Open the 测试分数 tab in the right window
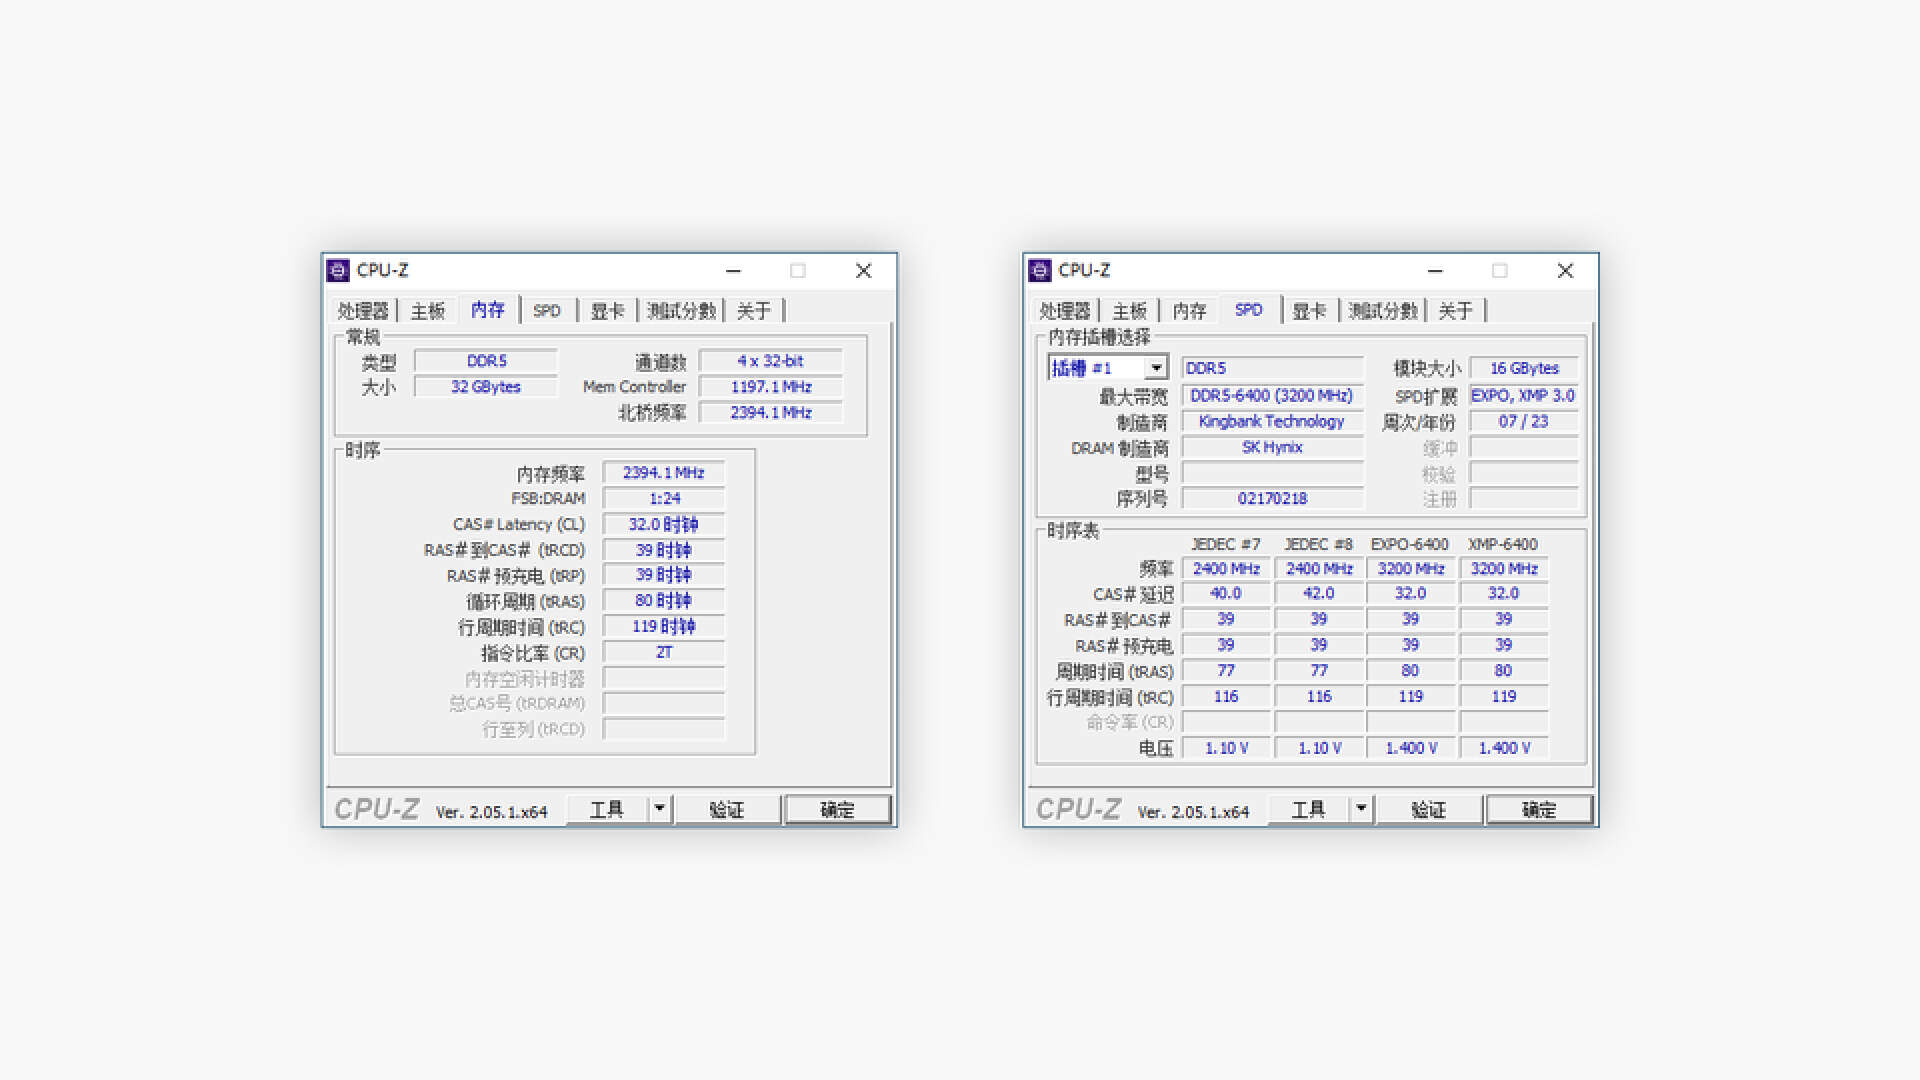Screen dimensions: 1920x1080 coord(1383,311)
